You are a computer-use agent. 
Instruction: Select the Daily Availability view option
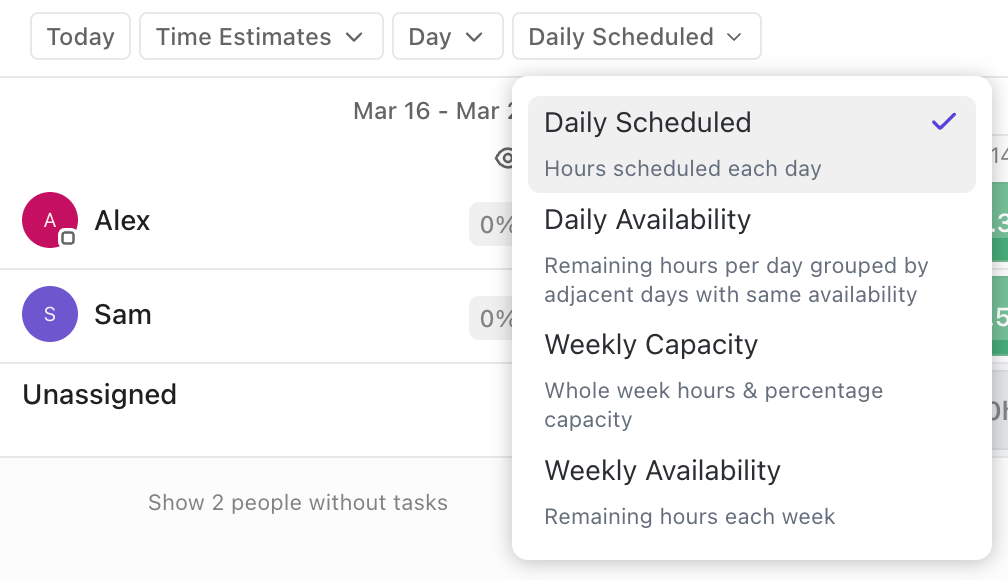647,219
